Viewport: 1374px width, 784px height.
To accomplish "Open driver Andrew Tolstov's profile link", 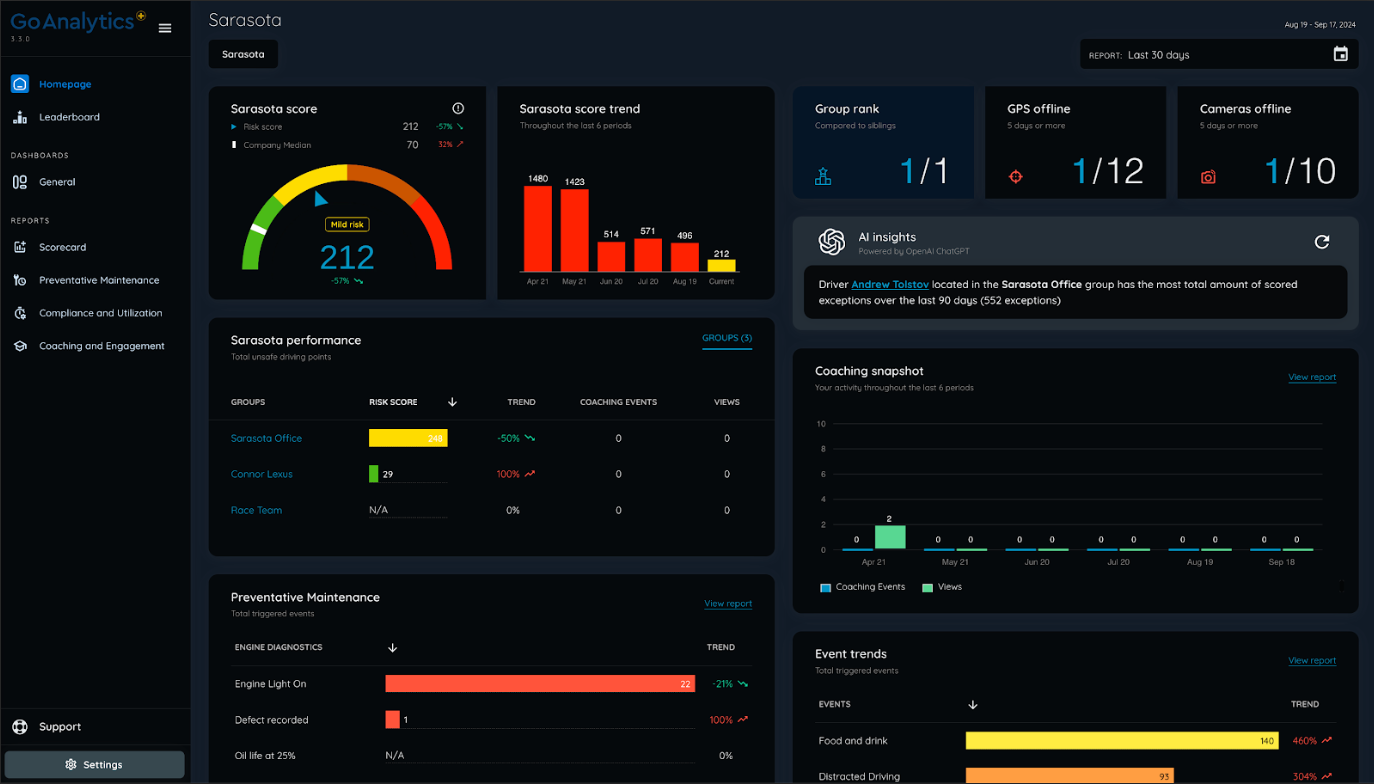I will [x=890, y=283].
